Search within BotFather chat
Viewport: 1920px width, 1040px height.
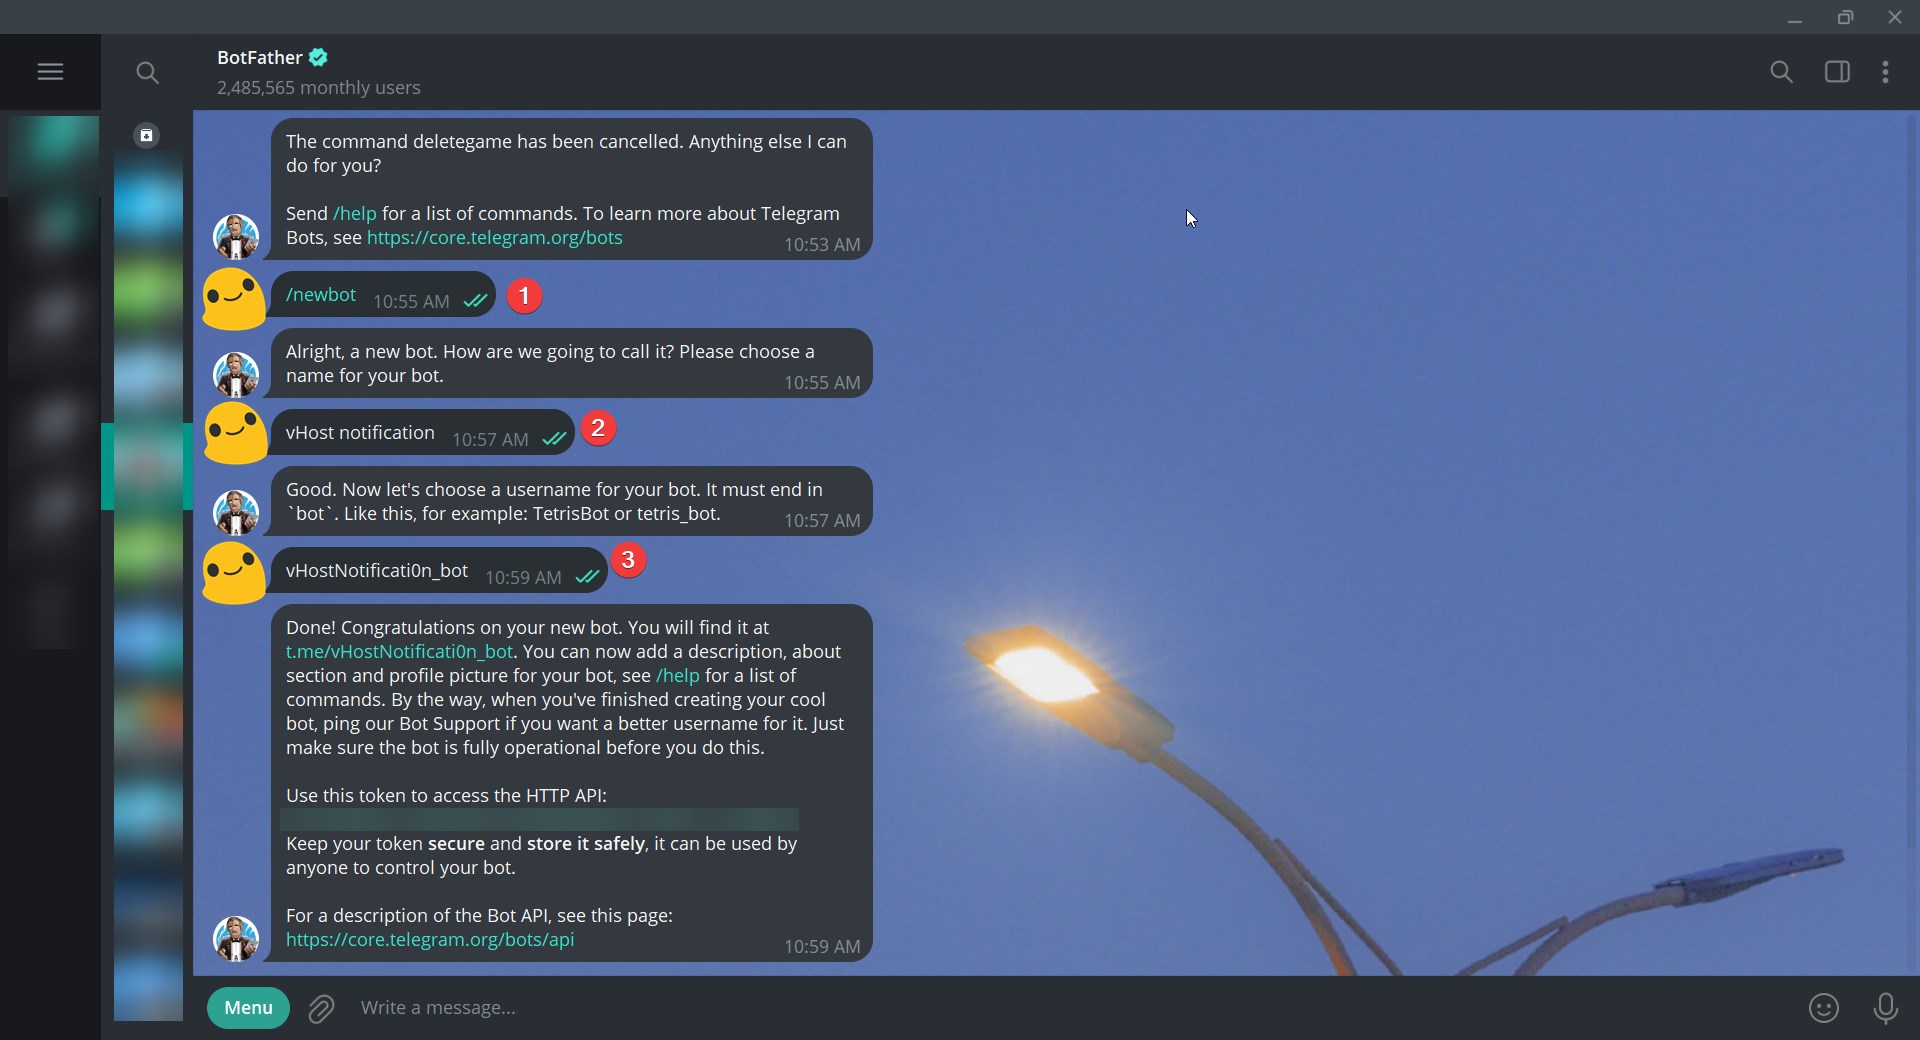tap(1781, 72)
